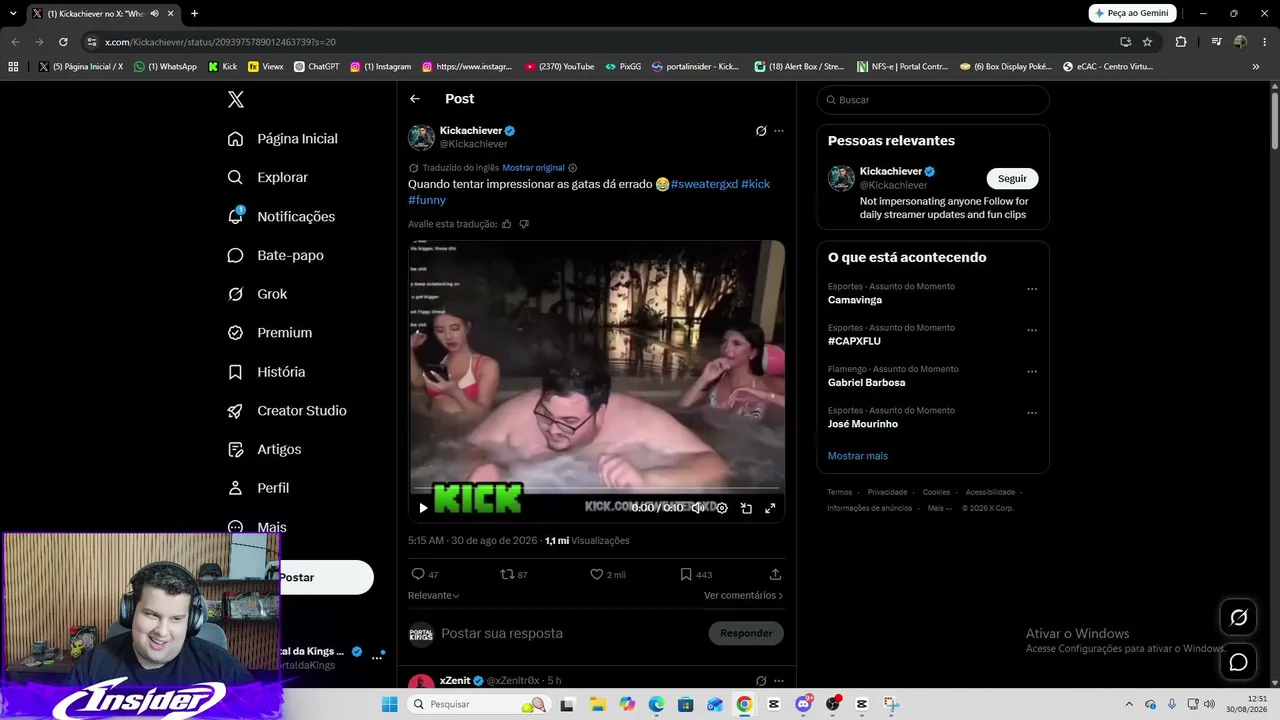Open File Explorer from the taskbar

598,704
